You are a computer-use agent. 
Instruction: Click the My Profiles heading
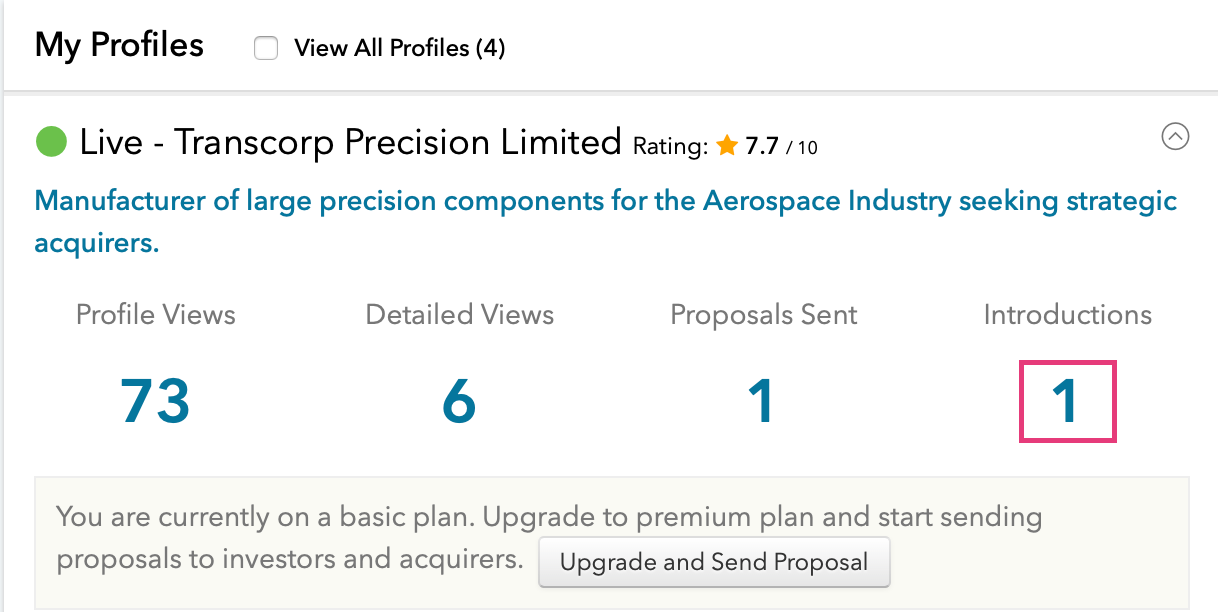point(119,45)
